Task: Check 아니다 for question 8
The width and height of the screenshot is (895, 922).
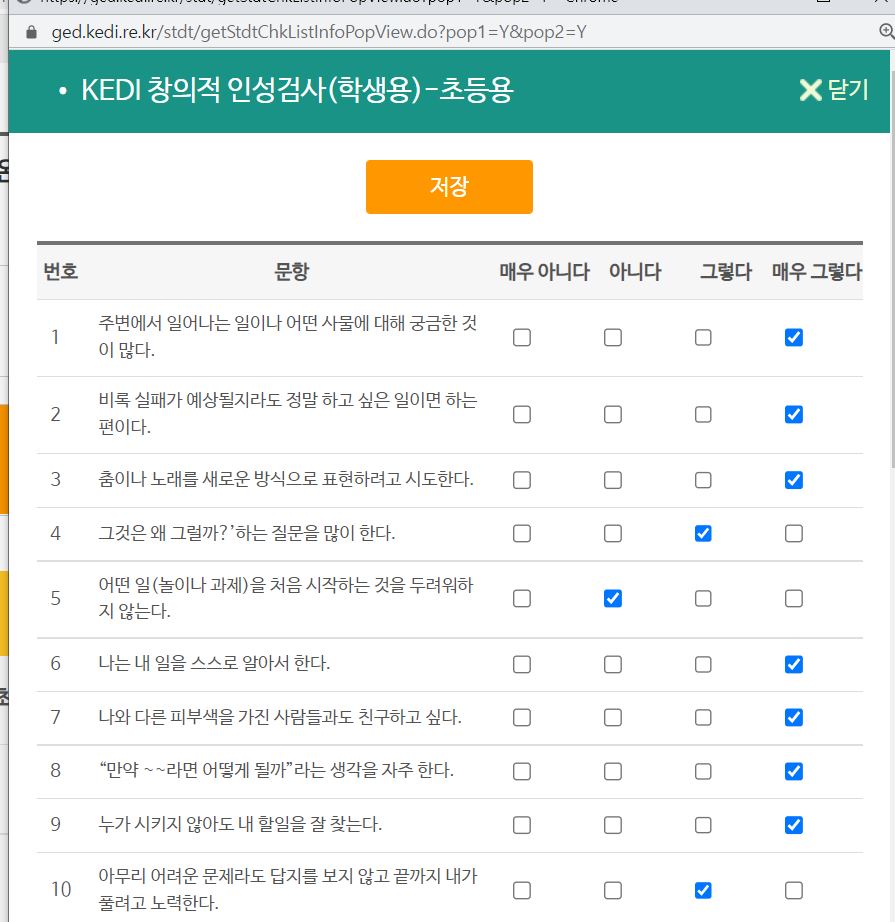Action: [613, 771]
